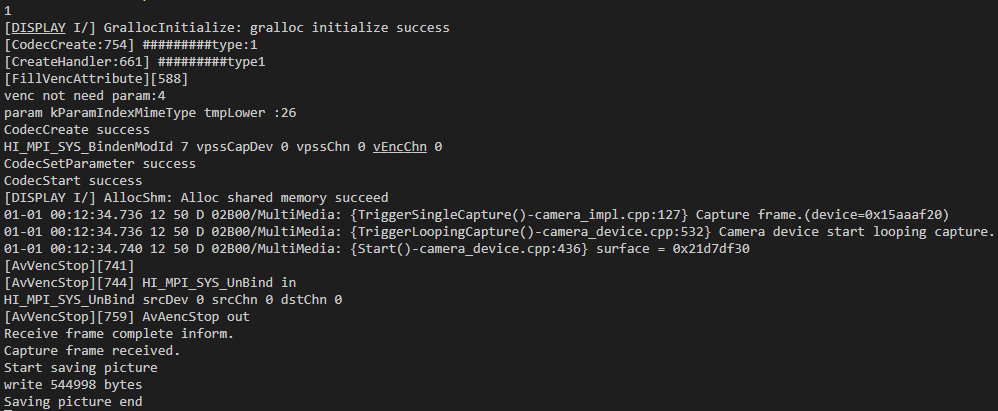Click the "write 544998 bytes" line

click(73, 384)
